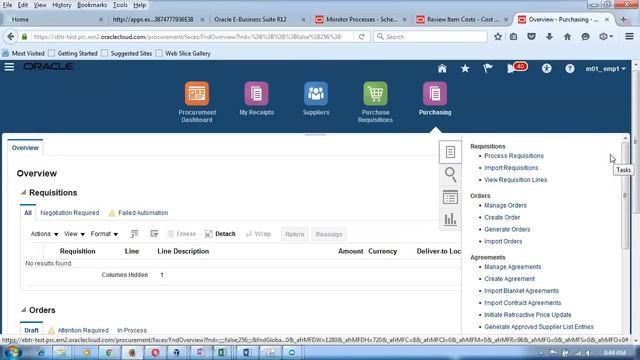Click the Firefox Search input field
The height and width of the screenshot is (360, 640).
(x=430, y=37)
